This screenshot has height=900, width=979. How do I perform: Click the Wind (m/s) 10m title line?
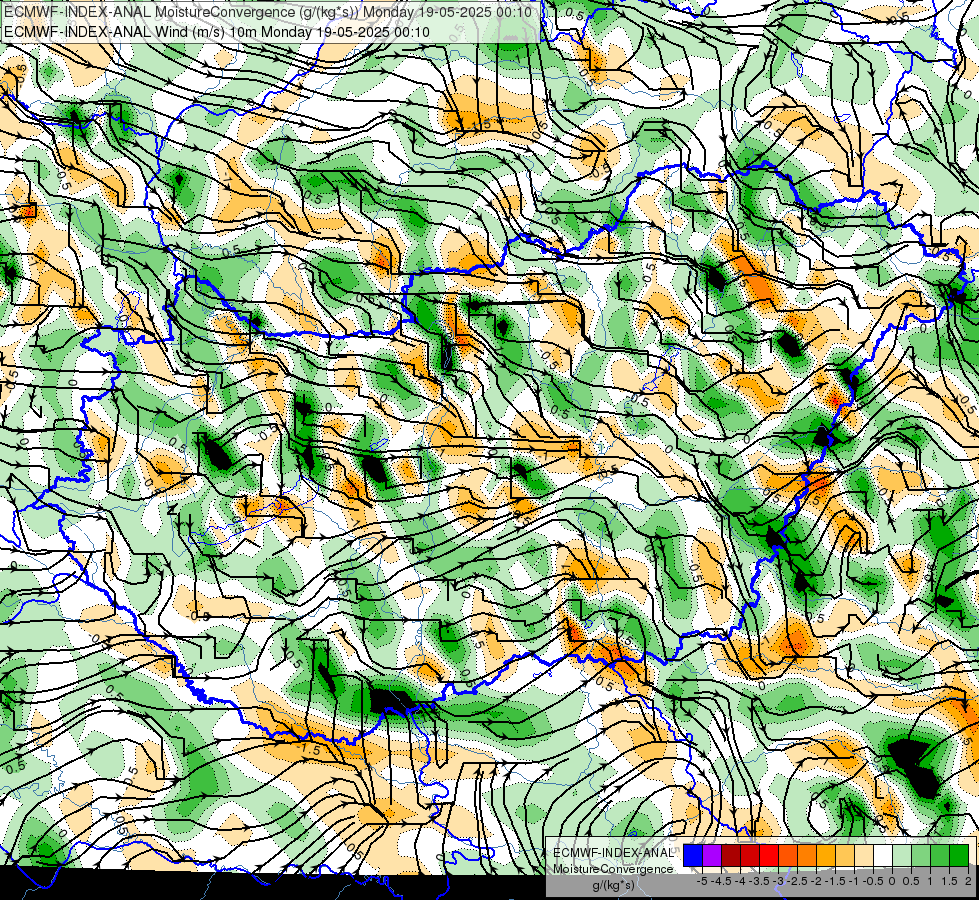217,31
